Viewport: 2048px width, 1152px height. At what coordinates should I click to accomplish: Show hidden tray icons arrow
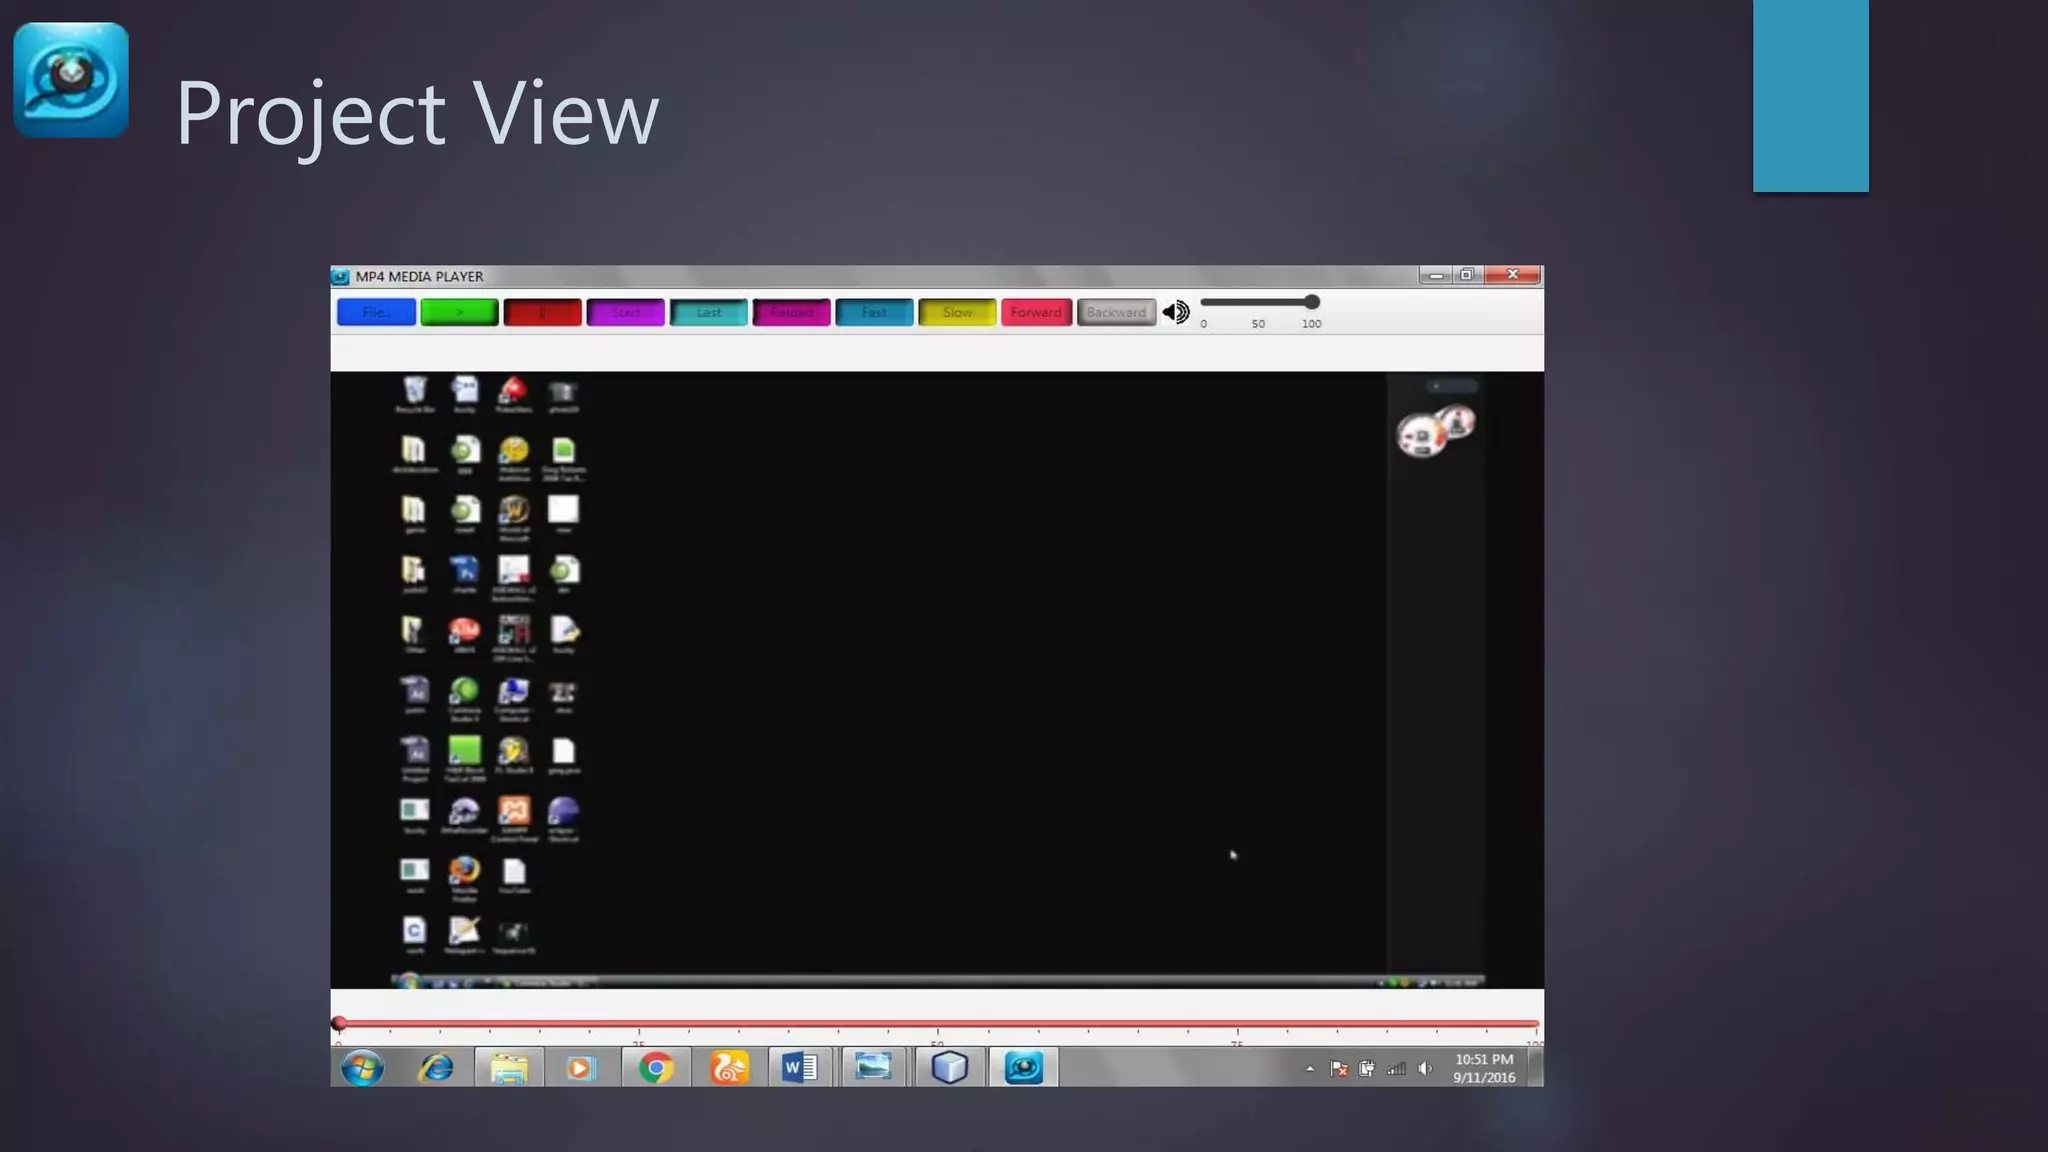click(1310, 1069)
